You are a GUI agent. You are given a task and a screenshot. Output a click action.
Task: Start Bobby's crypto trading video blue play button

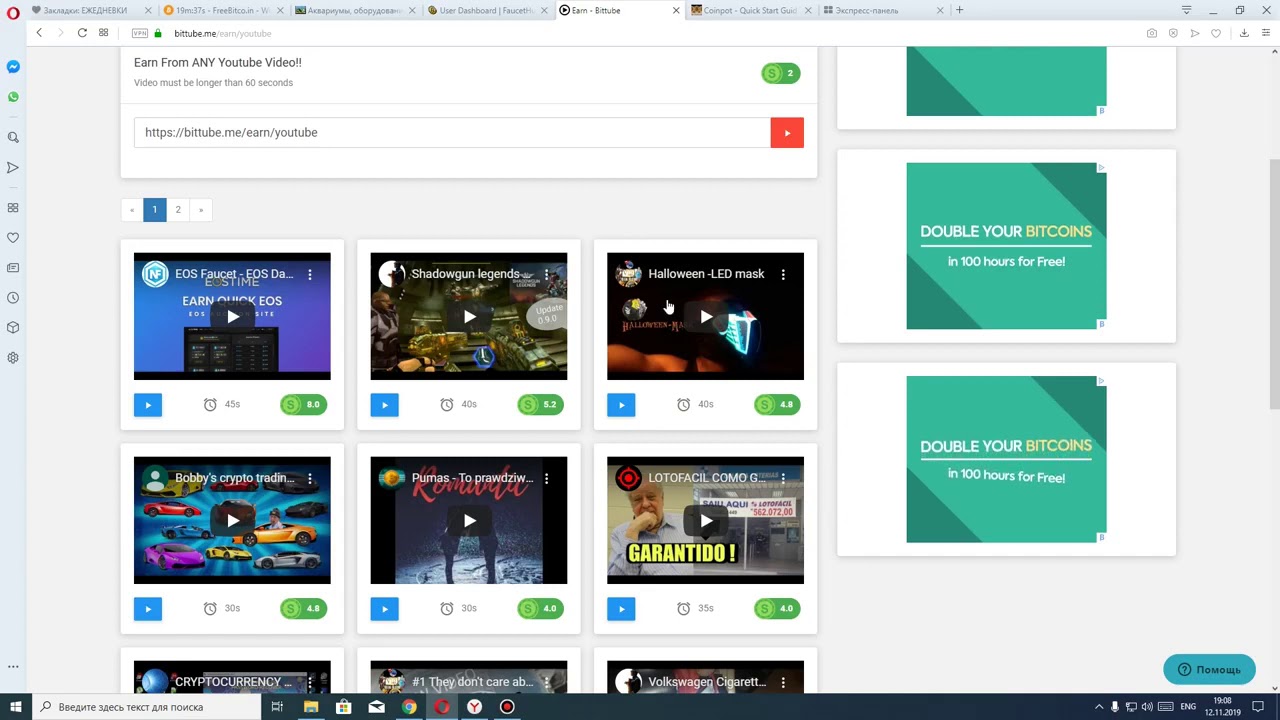[148, 609]
